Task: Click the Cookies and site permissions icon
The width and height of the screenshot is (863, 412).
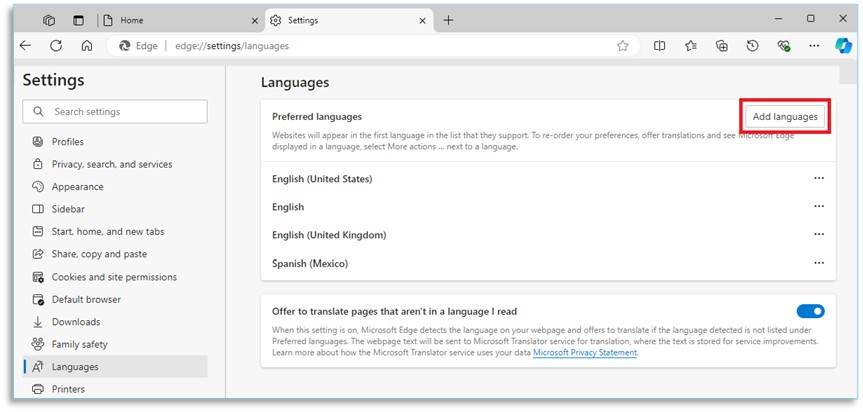Action: (37, 277)
